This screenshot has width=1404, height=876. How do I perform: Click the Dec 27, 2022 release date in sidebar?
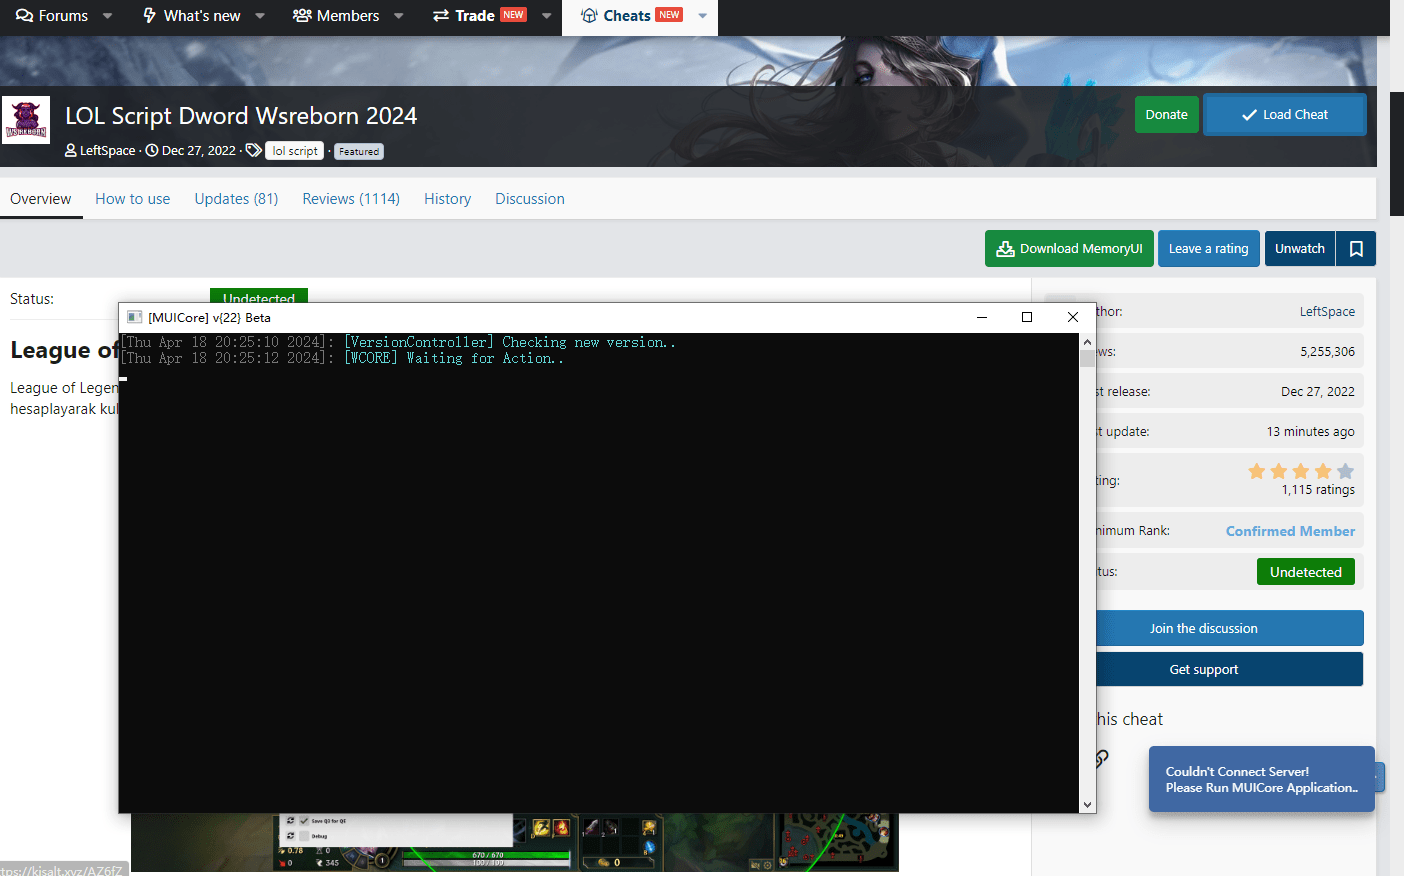click(x=1317, y=392)
